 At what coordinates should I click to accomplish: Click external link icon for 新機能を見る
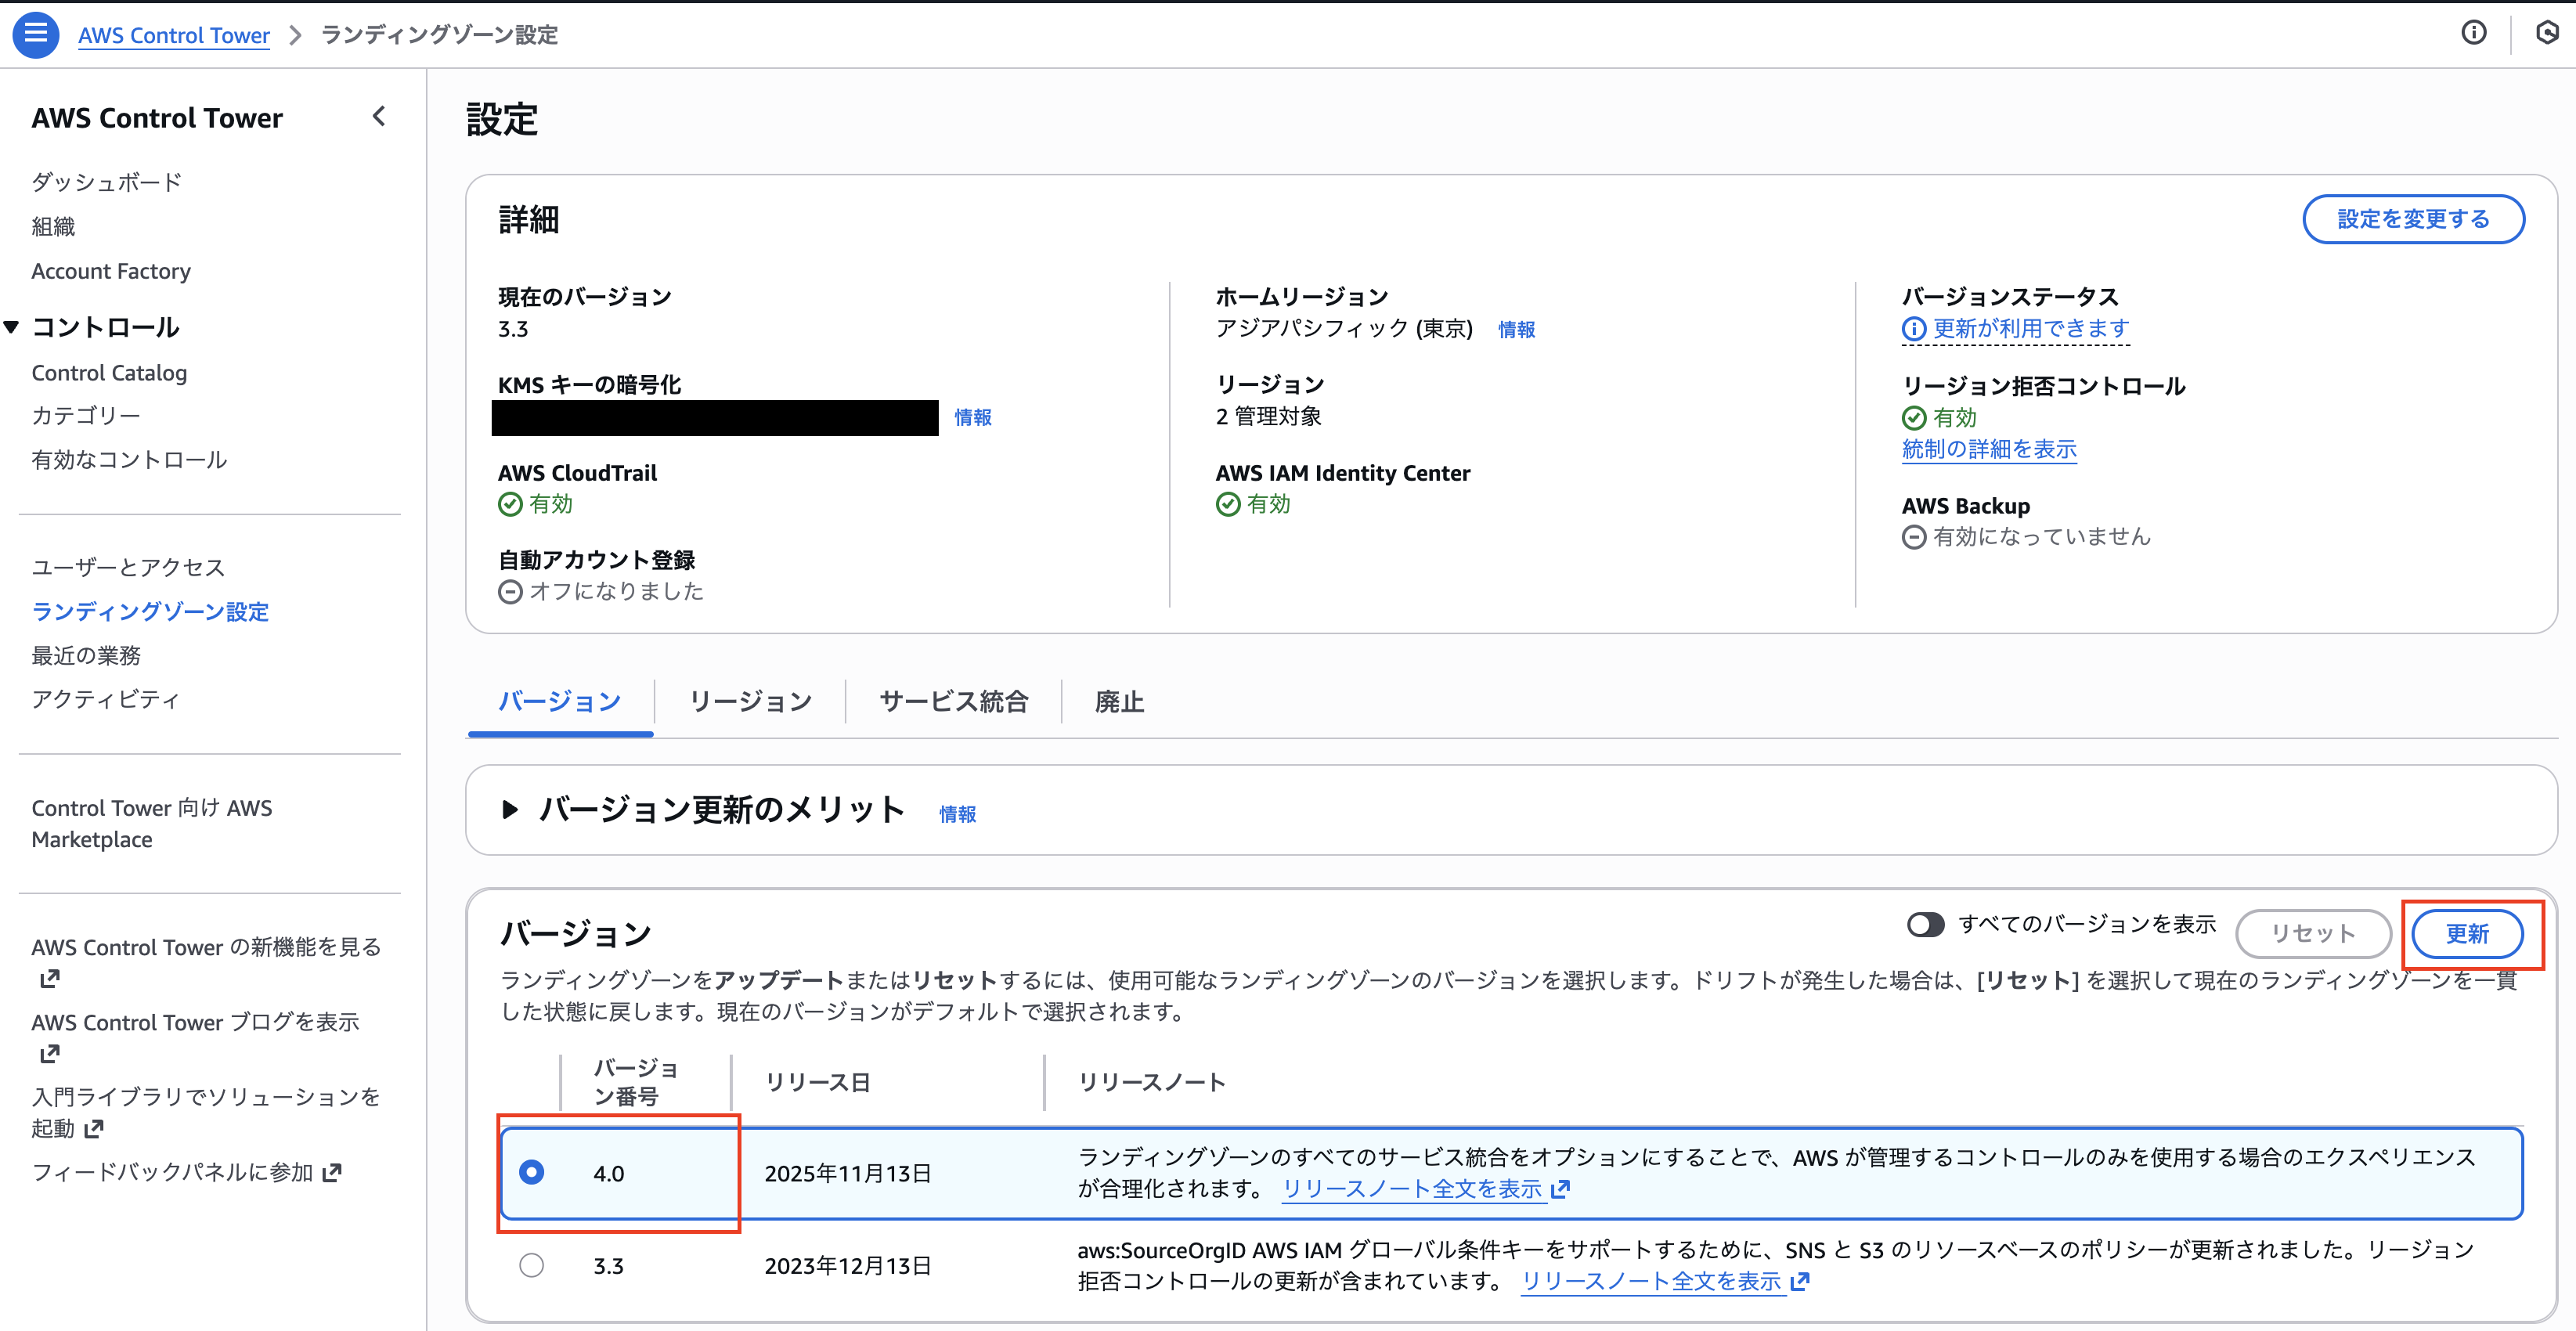tap(49, 979)
